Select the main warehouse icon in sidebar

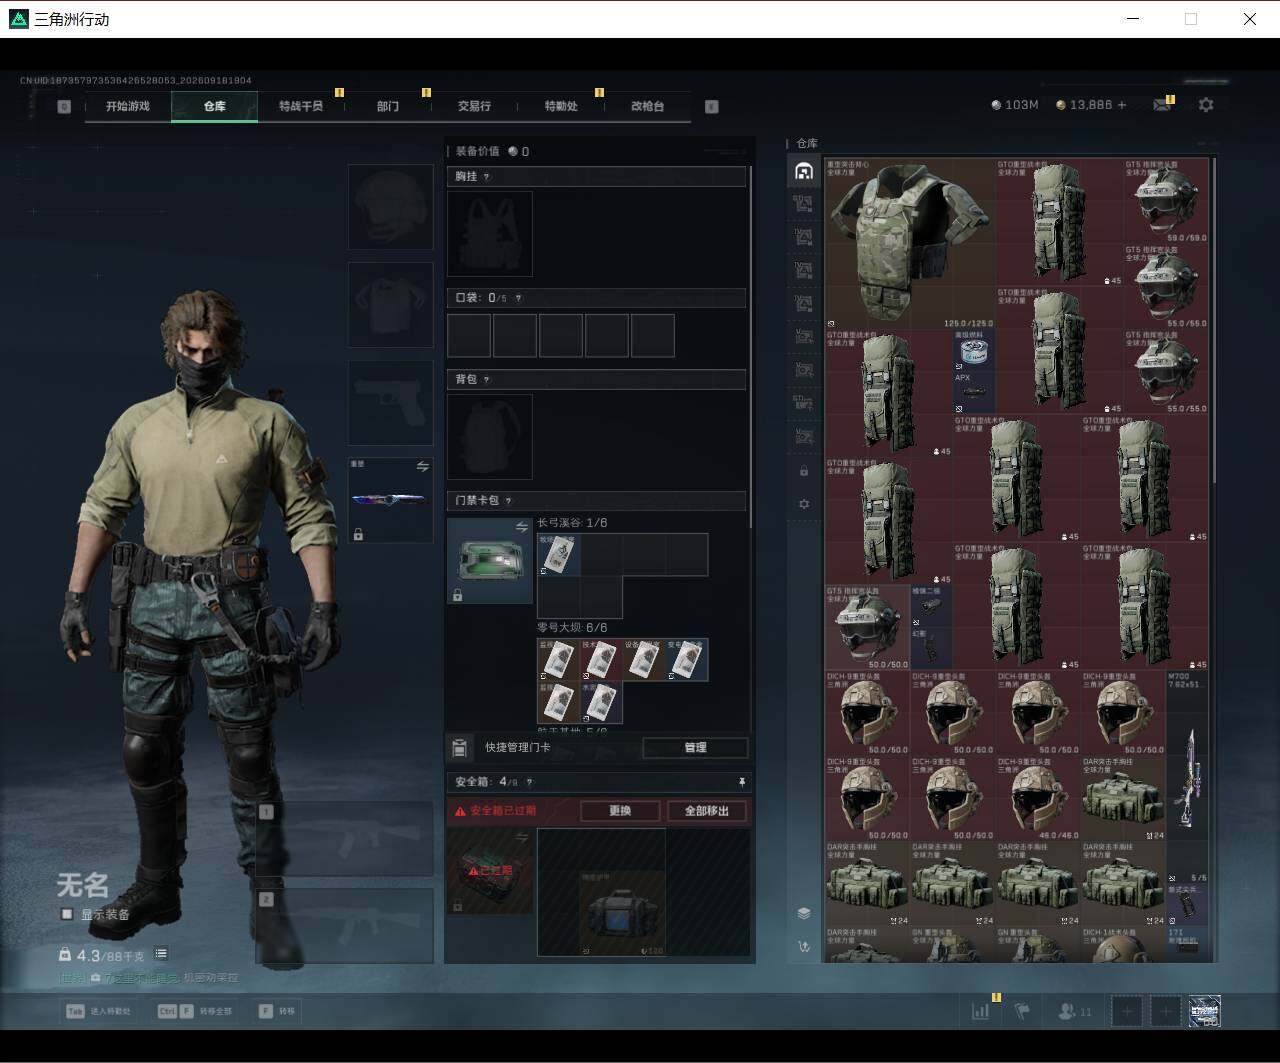[x=803, y=171]
